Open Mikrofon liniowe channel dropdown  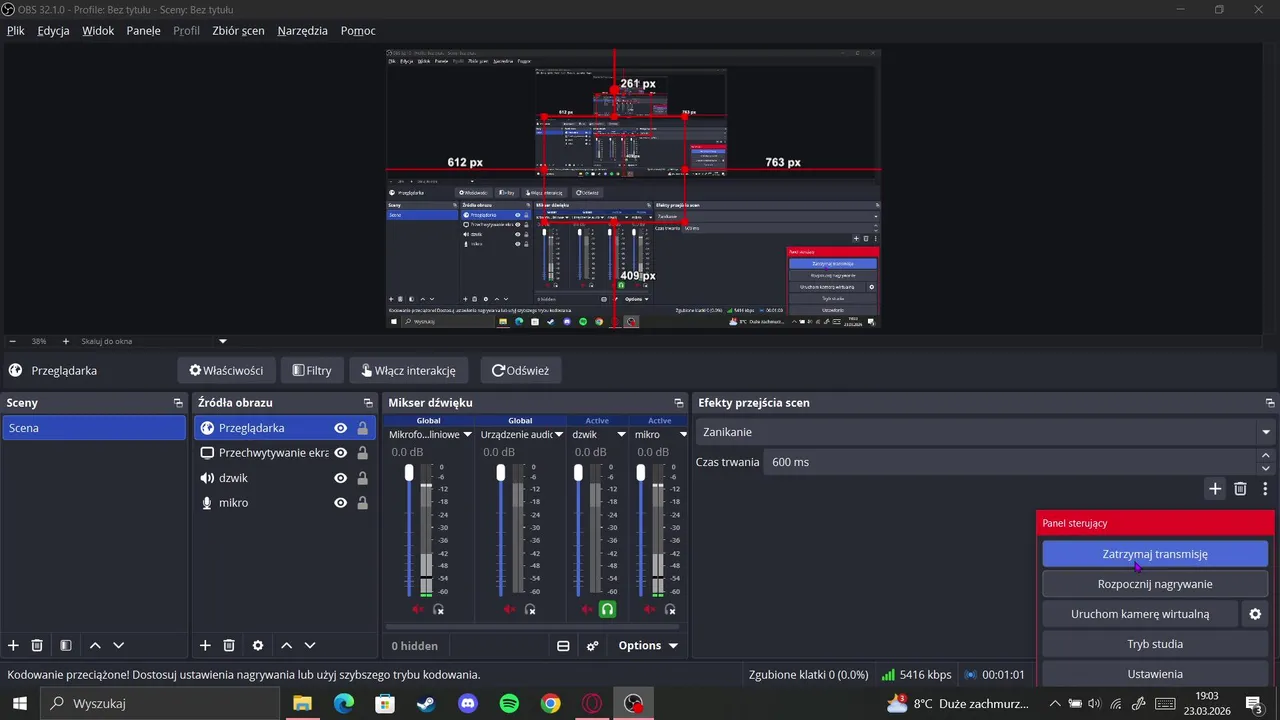click(x=468, y=435)
